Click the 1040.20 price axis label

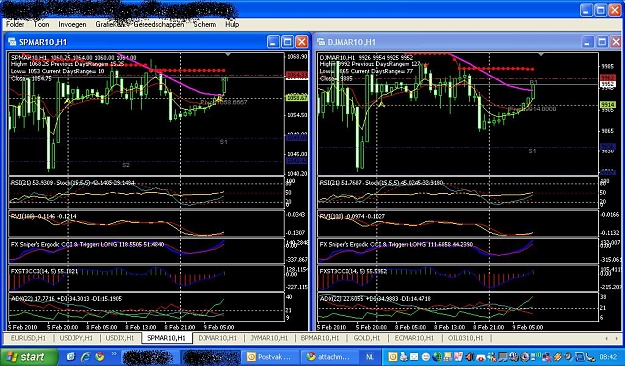[297, 174]
